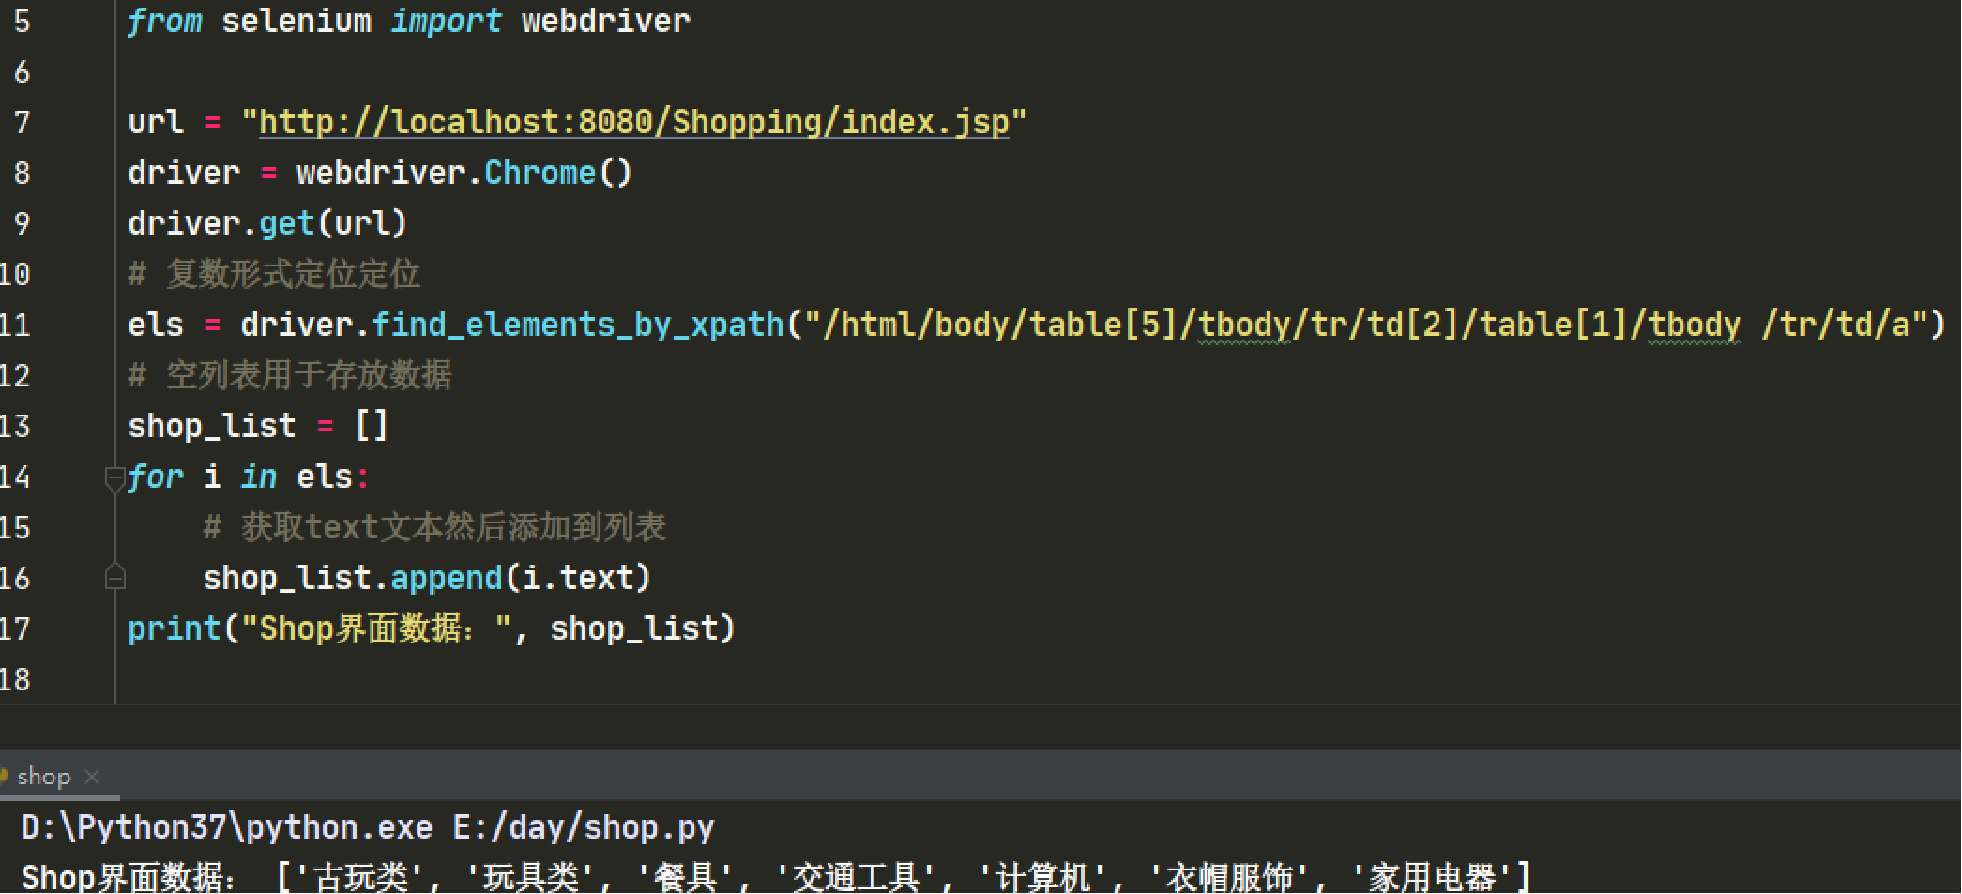The height and width of the screenshot is (894, 1962).
Task: Click the 'url' variable name on line 7
Action: (x=155, y=122)
